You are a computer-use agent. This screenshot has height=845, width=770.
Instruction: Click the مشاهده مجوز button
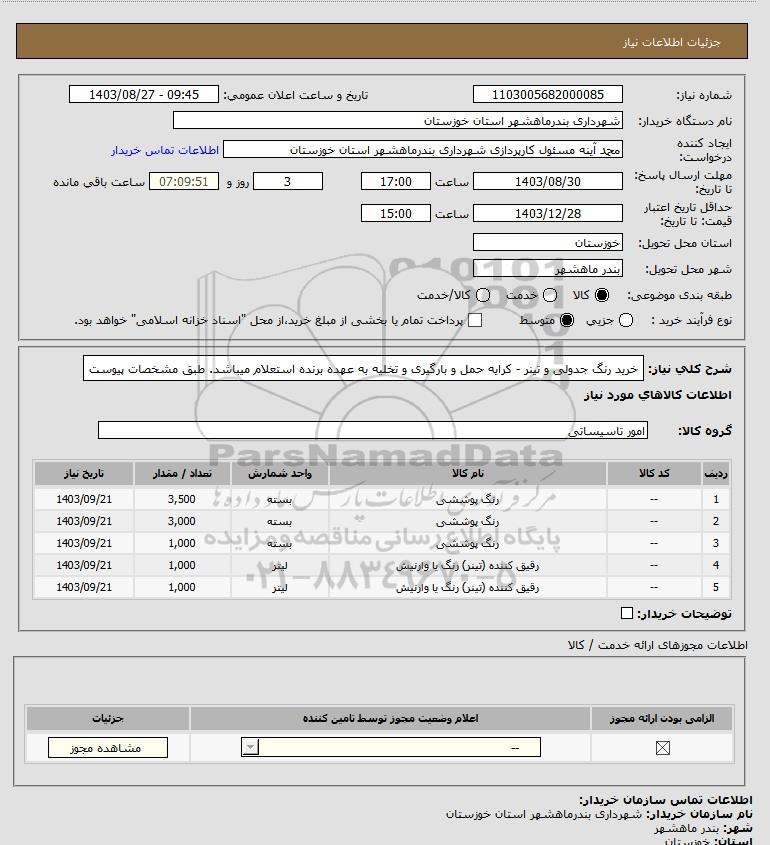click(x=108, y=747)
